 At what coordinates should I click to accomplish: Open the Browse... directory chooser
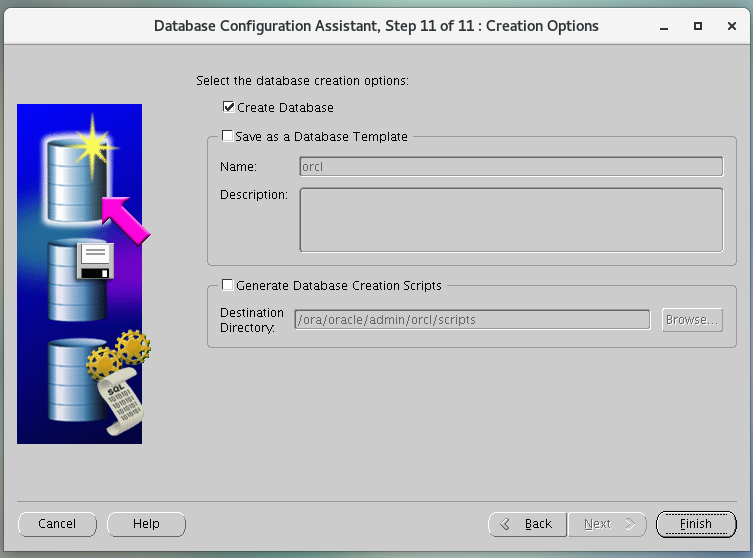pos(692,320)
